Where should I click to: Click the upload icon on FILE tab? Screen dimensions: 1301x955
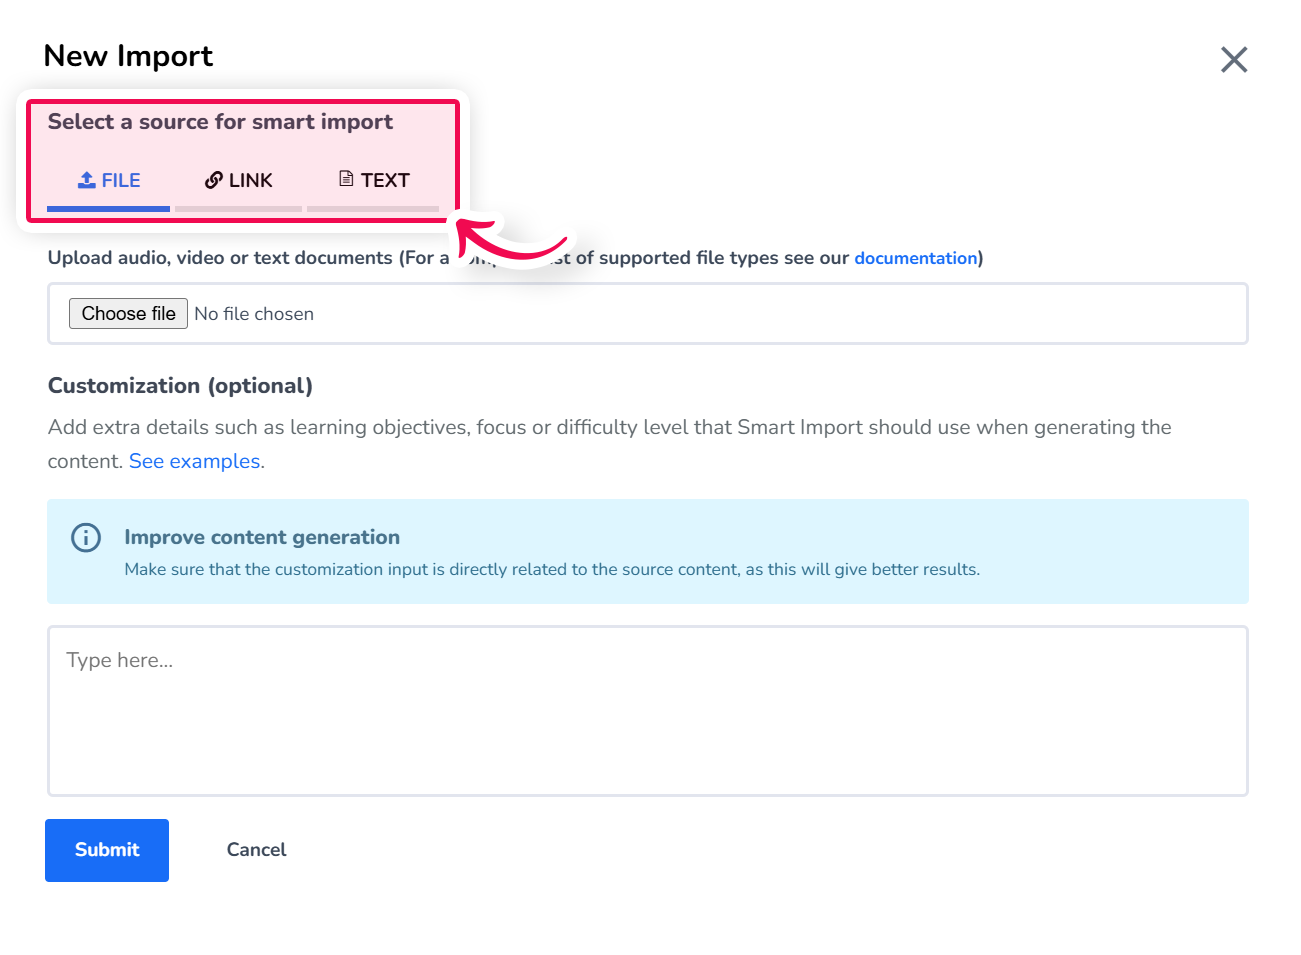point(87,180)
